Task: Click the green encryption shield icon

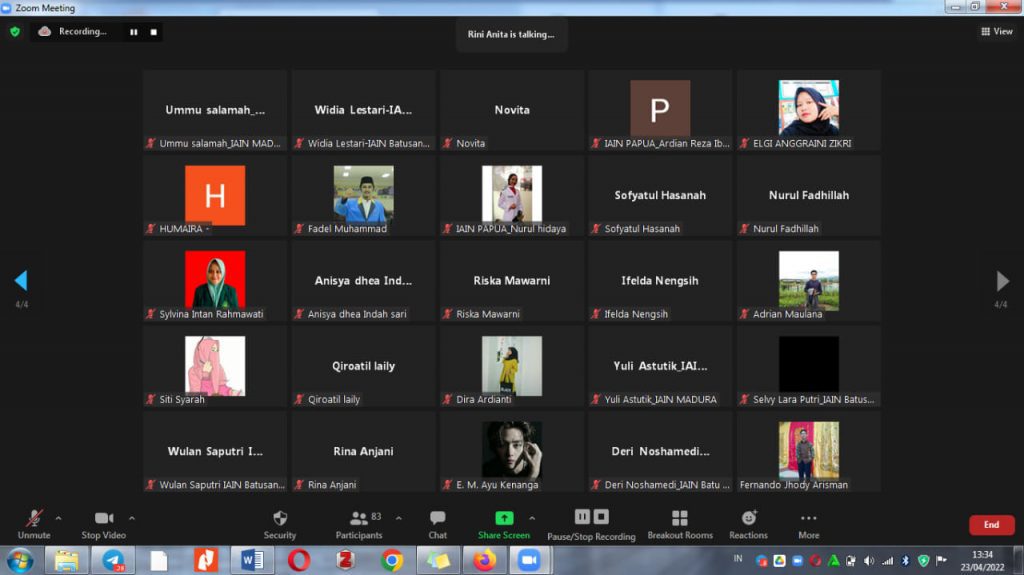Action: pos(14,32)
